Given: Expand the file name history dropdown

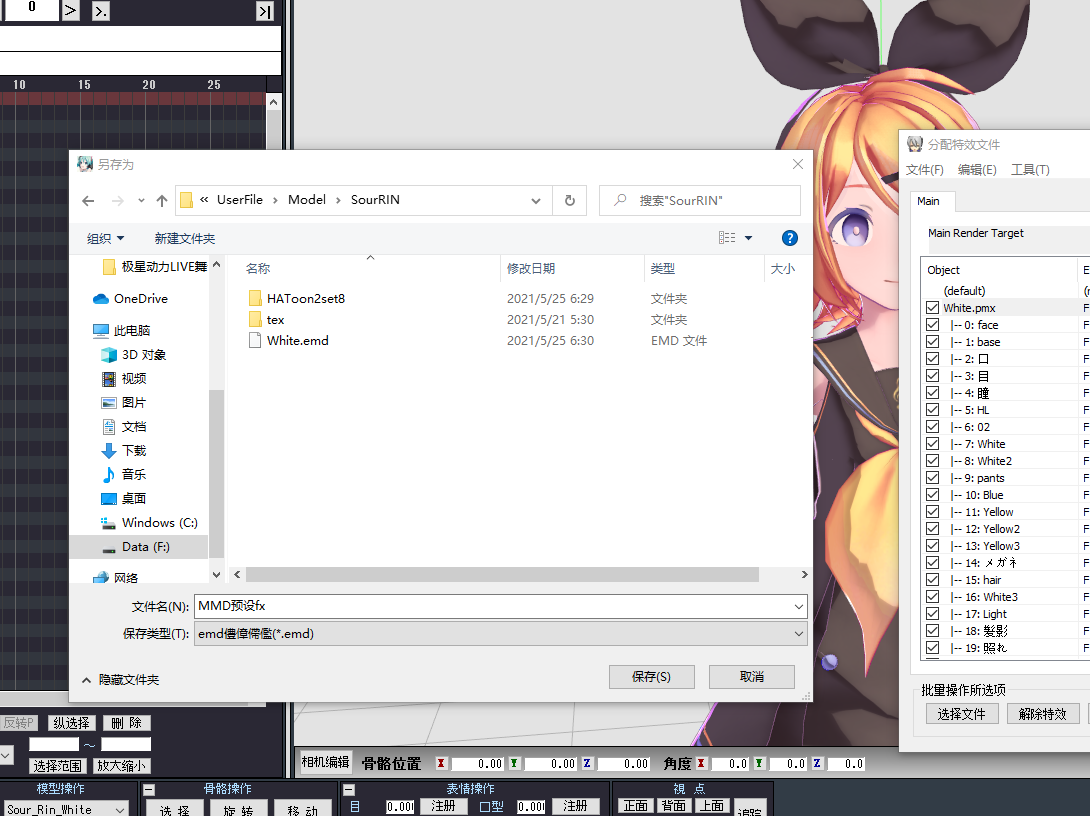Looking at the screenshot, I should pos(799,607).
